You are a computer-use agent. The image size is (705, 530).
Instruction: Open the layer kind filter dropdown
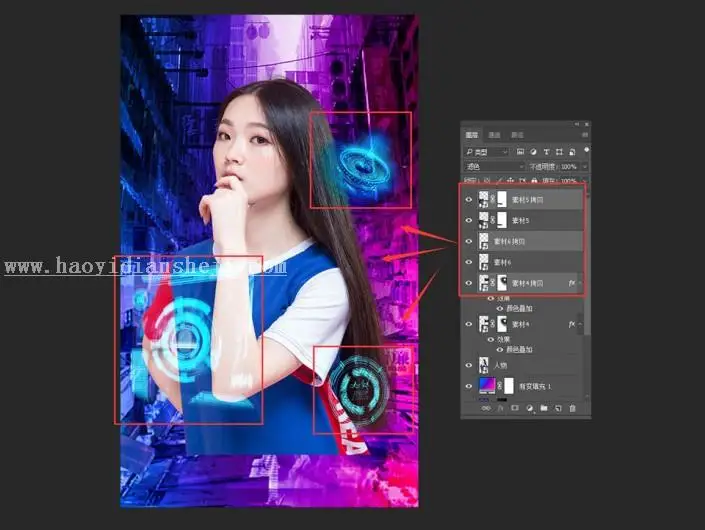click(x=486, y=152)
